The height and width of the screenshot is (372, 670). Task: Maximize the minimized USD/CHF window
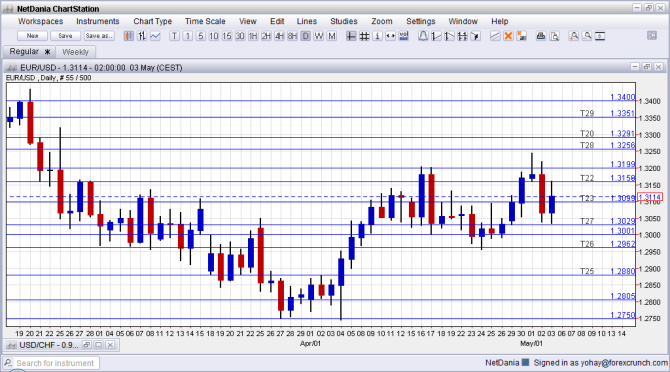pos(99,345)
